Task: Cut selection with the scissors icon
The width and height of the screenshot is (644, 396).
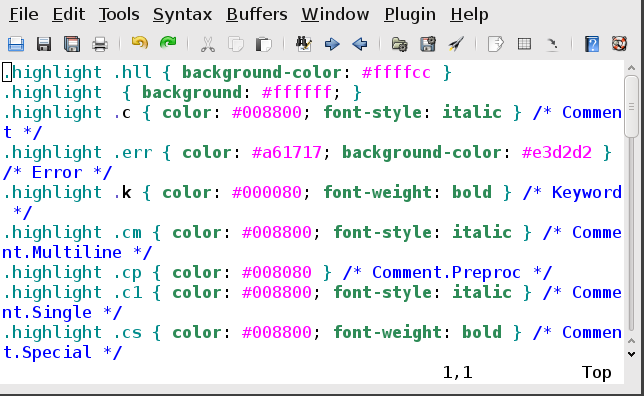Action: [208, 44]
